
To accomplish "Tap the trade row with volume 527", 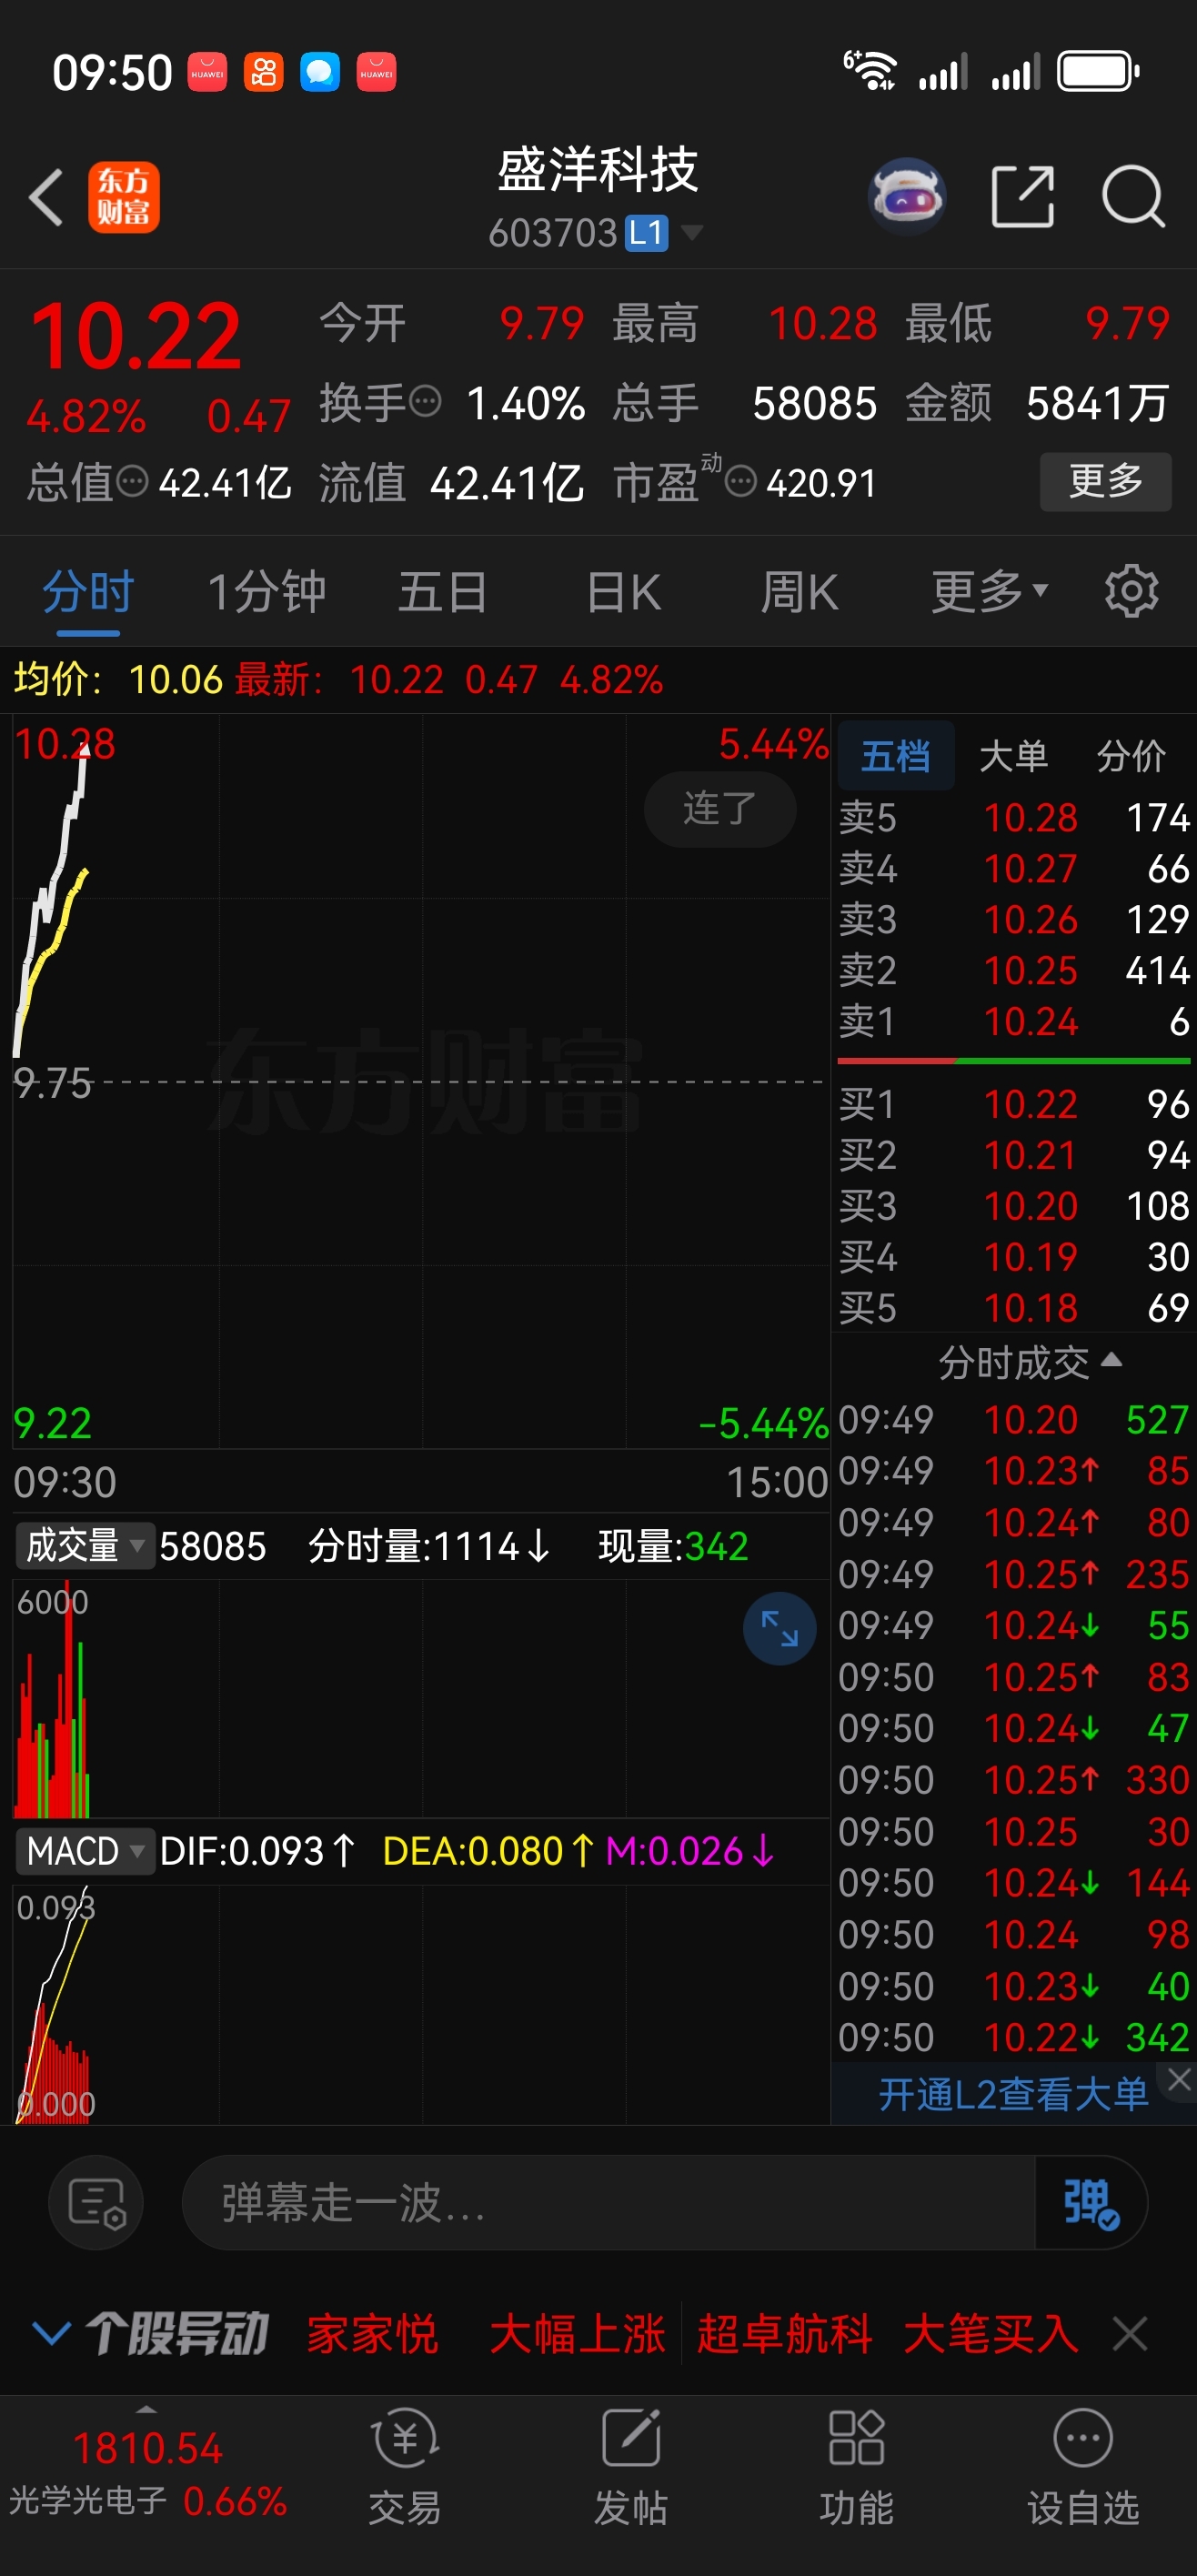I will click(x=1014, y=1419).
